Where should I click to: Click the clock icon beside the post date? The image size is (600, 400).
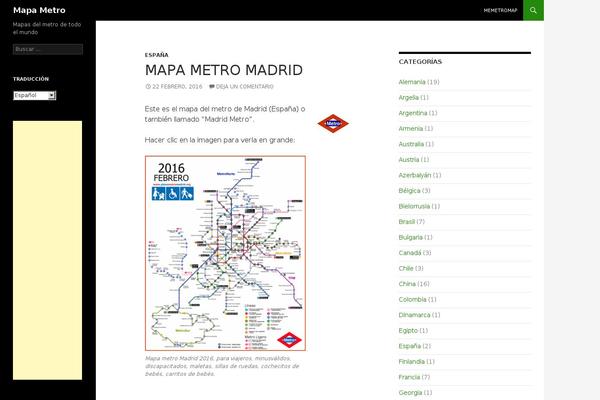coord(147,87)
